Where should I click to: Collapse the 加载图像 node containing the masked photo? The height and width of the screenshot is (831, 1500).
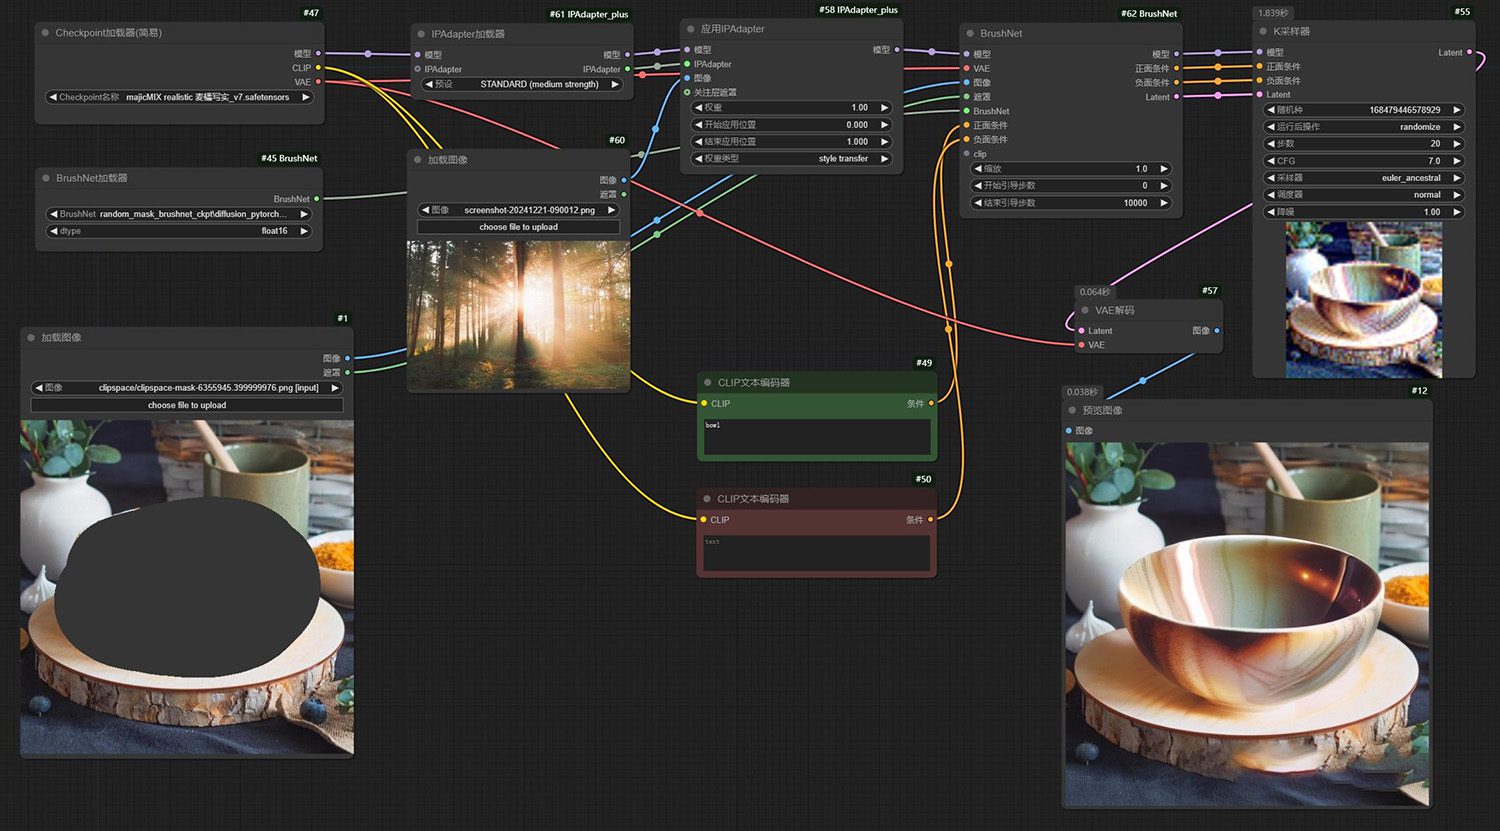point(31,338)
